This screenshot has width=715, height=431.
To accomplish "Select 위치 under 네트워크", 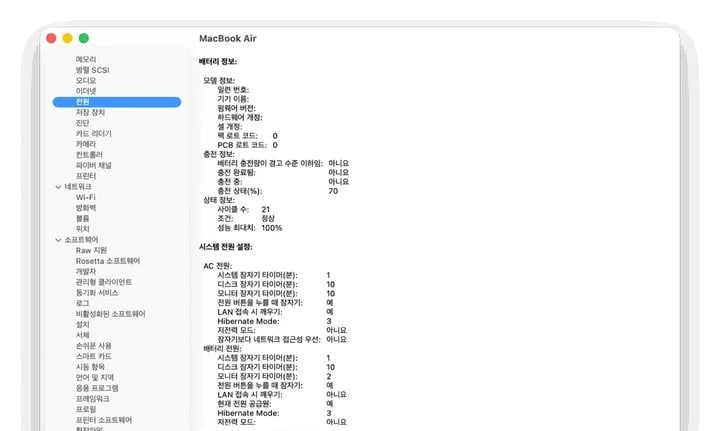I will 83,228.
